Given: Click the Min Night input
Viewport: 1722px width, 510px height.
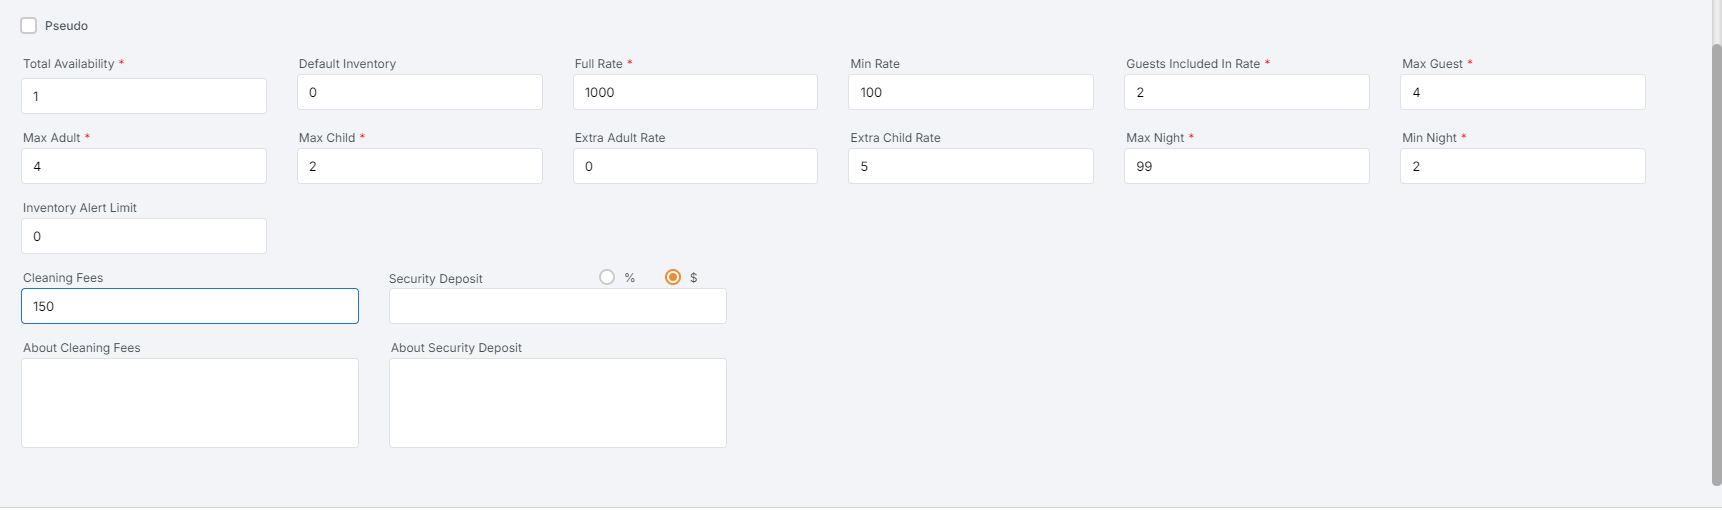Looking at the screenshot, I should click(x=1522, y=166).
